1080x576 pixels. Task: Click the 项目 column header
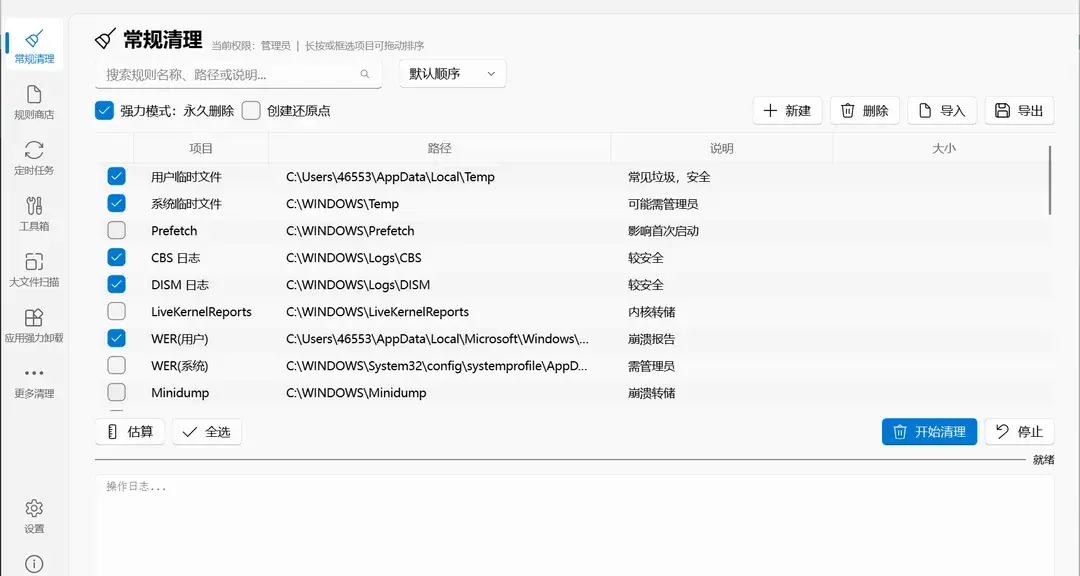click(201, 148)
